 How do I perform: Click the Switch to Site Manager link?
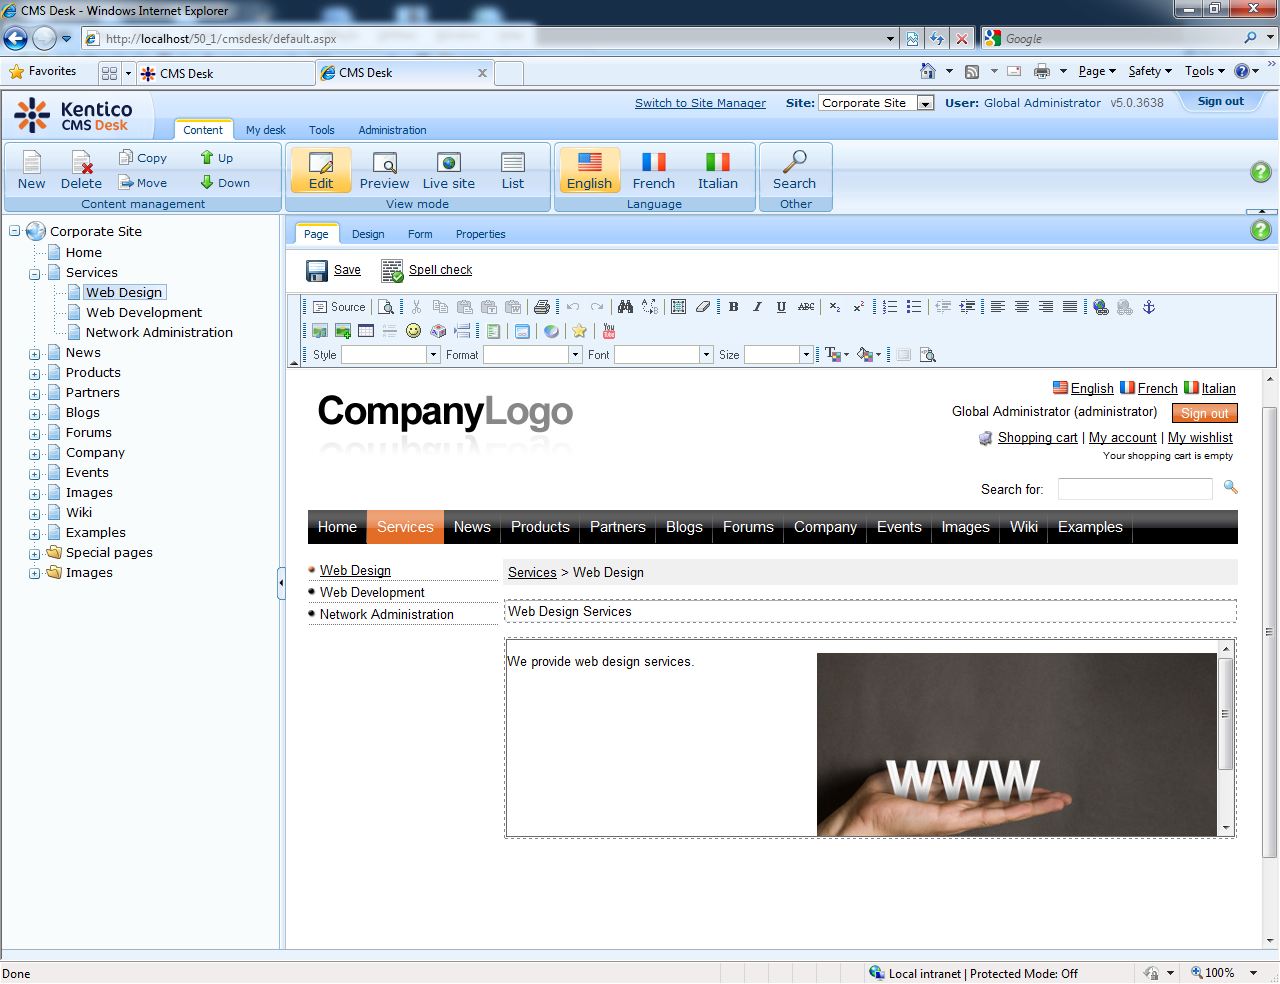point(700,103)
